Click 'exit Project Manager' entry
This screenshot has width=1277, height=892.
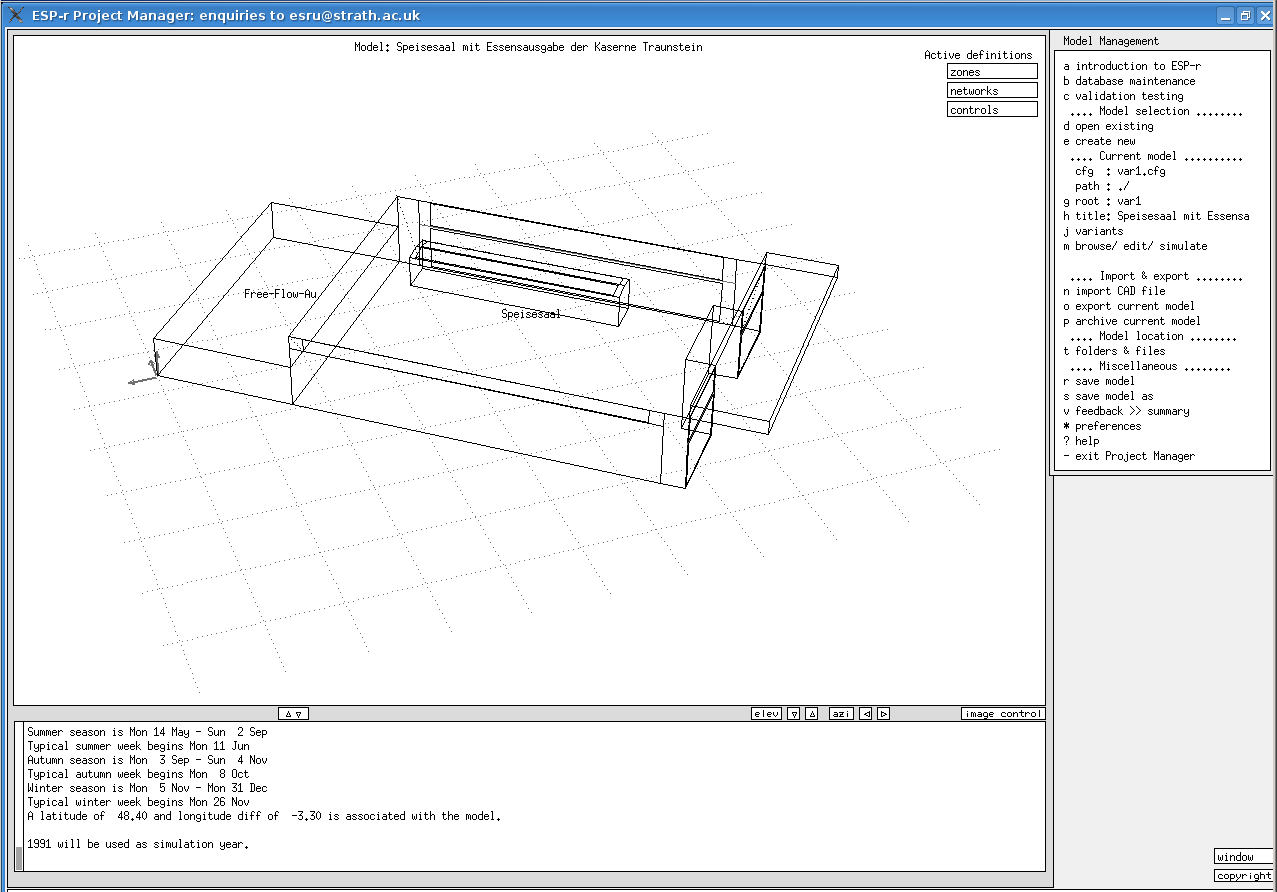tap(1129, 456)
